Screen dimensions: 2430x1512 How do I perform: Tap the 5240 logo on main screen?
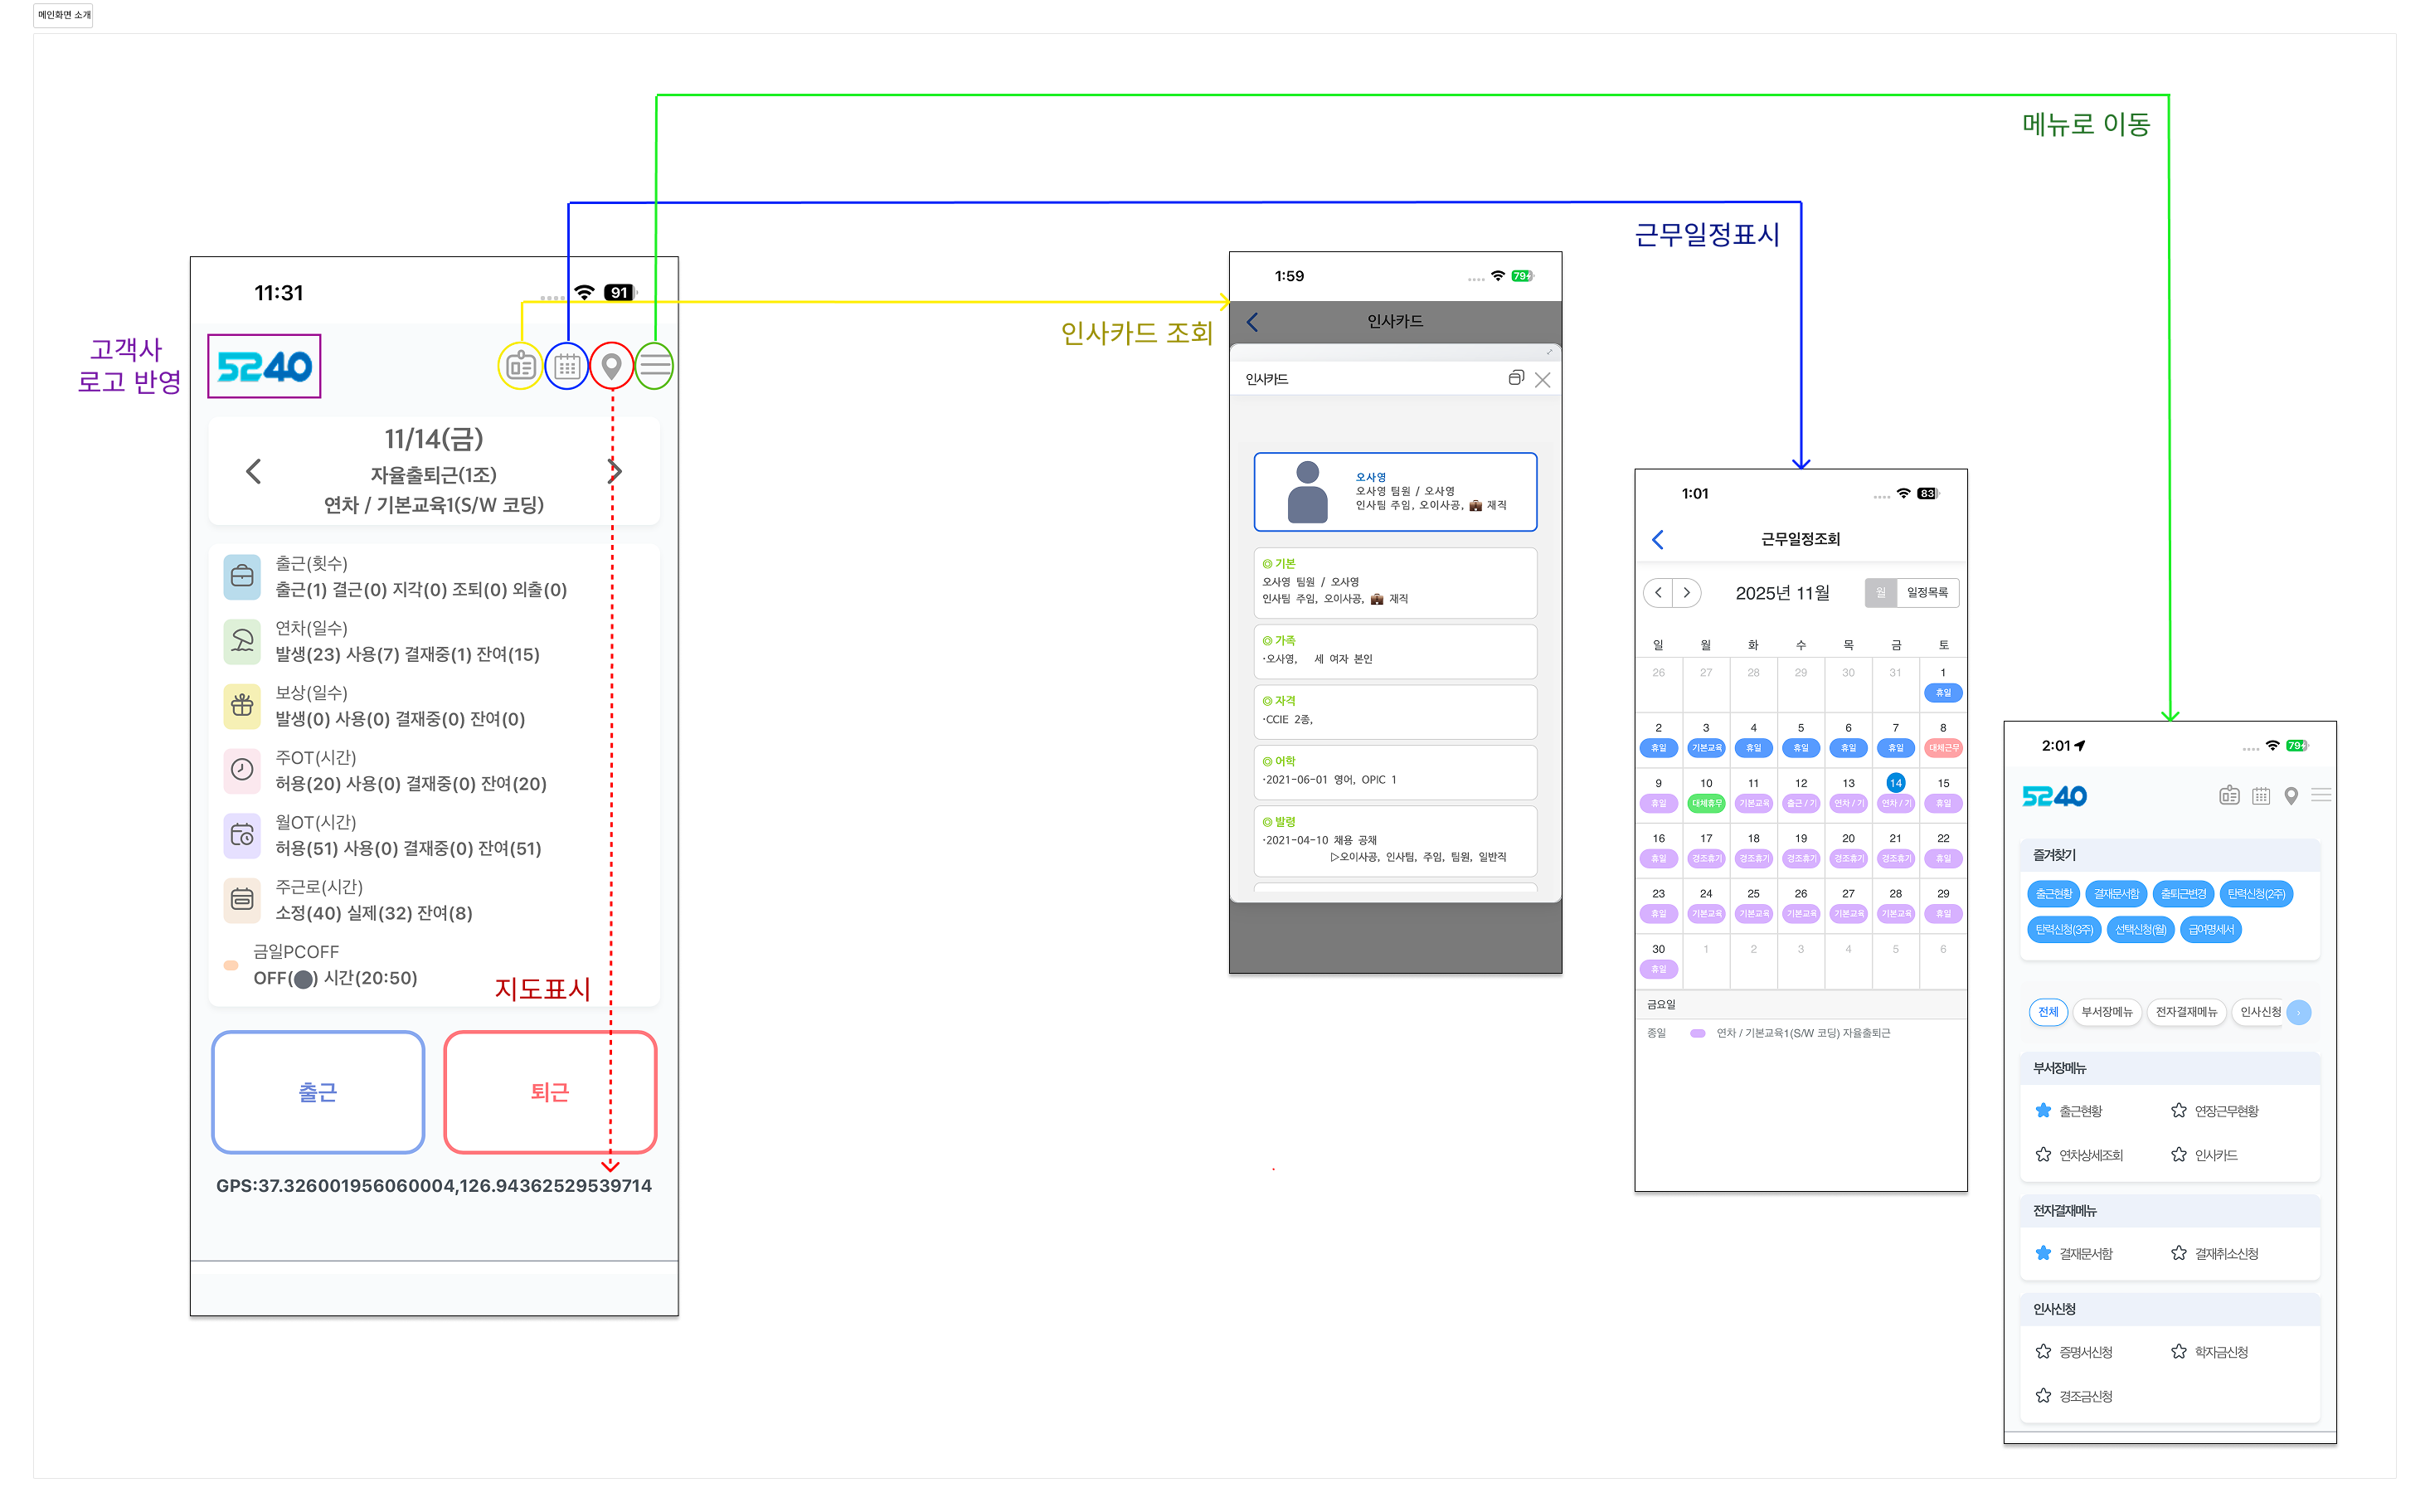coord(264,367)
